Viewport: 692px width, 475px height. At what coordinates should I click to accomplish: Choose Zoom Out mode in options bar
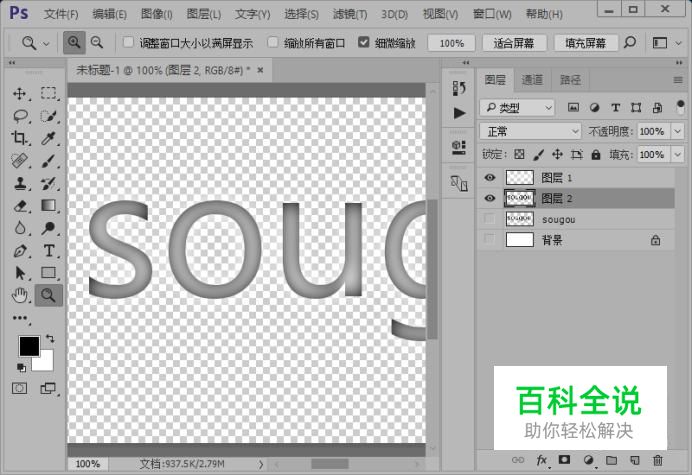[97, 43]
